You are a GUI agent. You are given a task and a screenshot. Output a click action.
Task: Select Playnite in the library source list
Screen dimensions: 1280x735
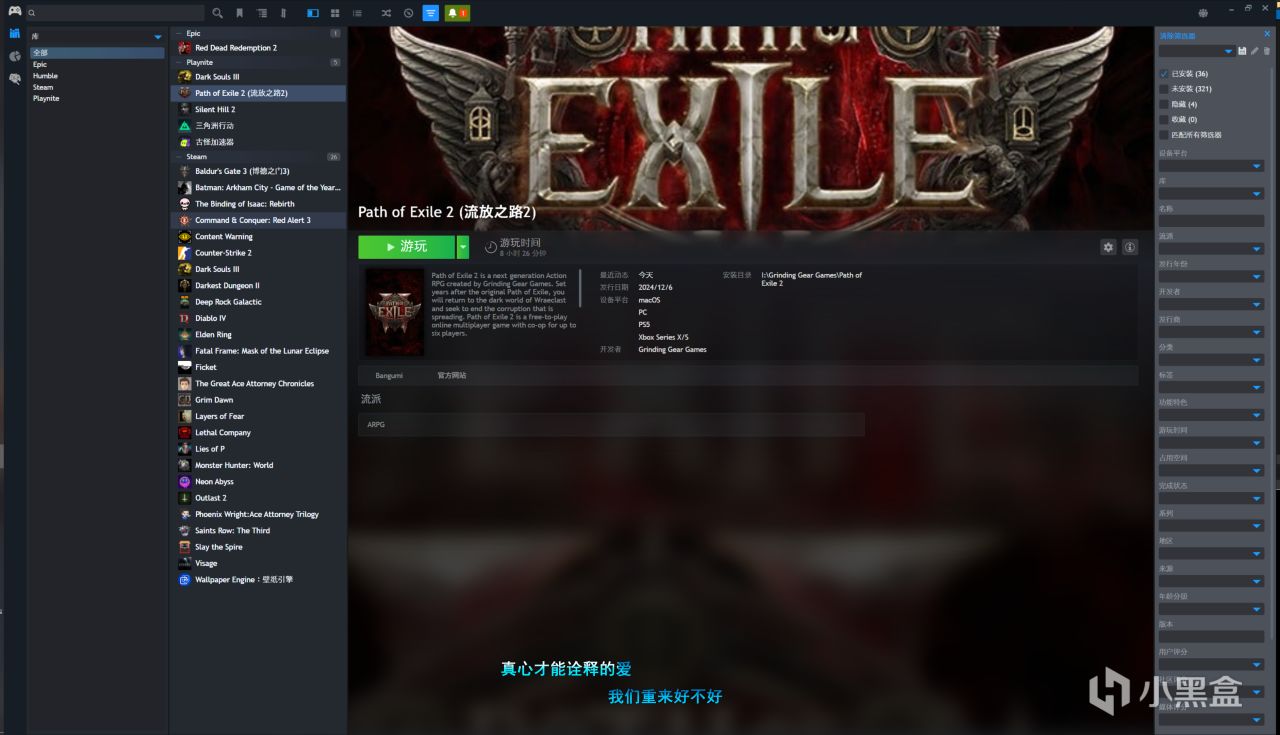point(97,98)
